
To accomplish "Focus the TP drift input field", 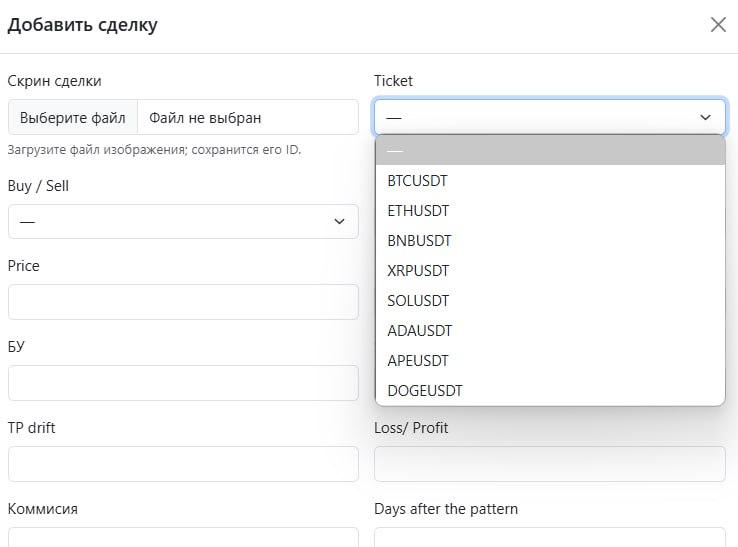I will 183,464.
